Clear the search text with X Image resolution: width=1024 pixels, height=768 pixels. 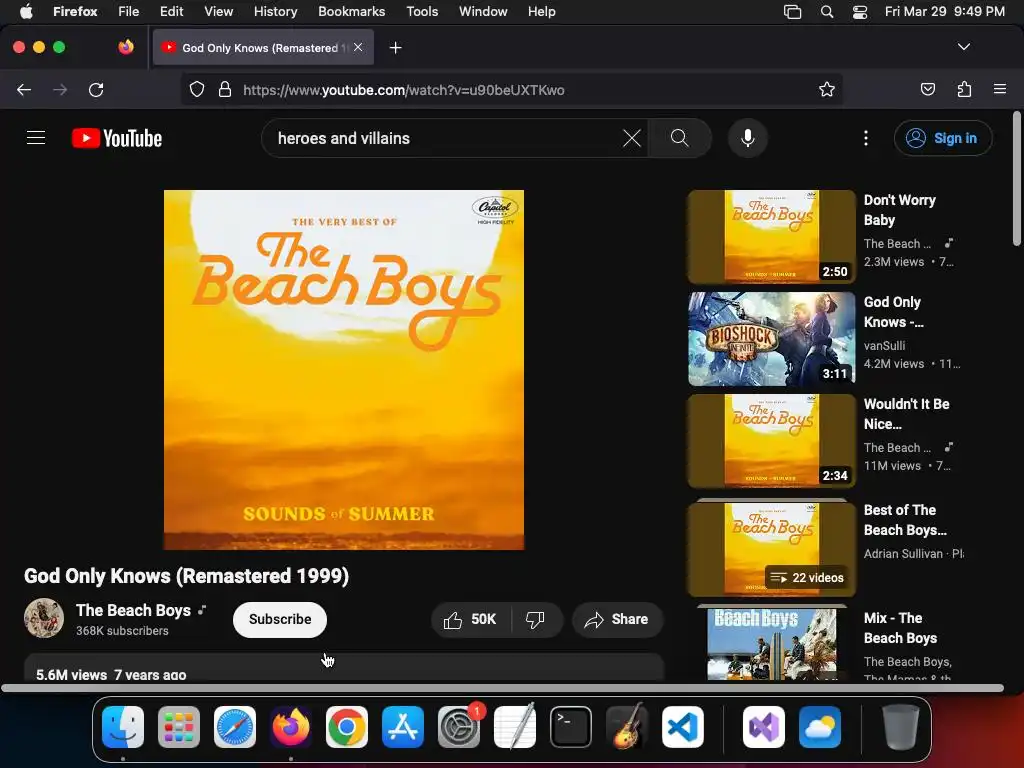[x=632, y=138]
